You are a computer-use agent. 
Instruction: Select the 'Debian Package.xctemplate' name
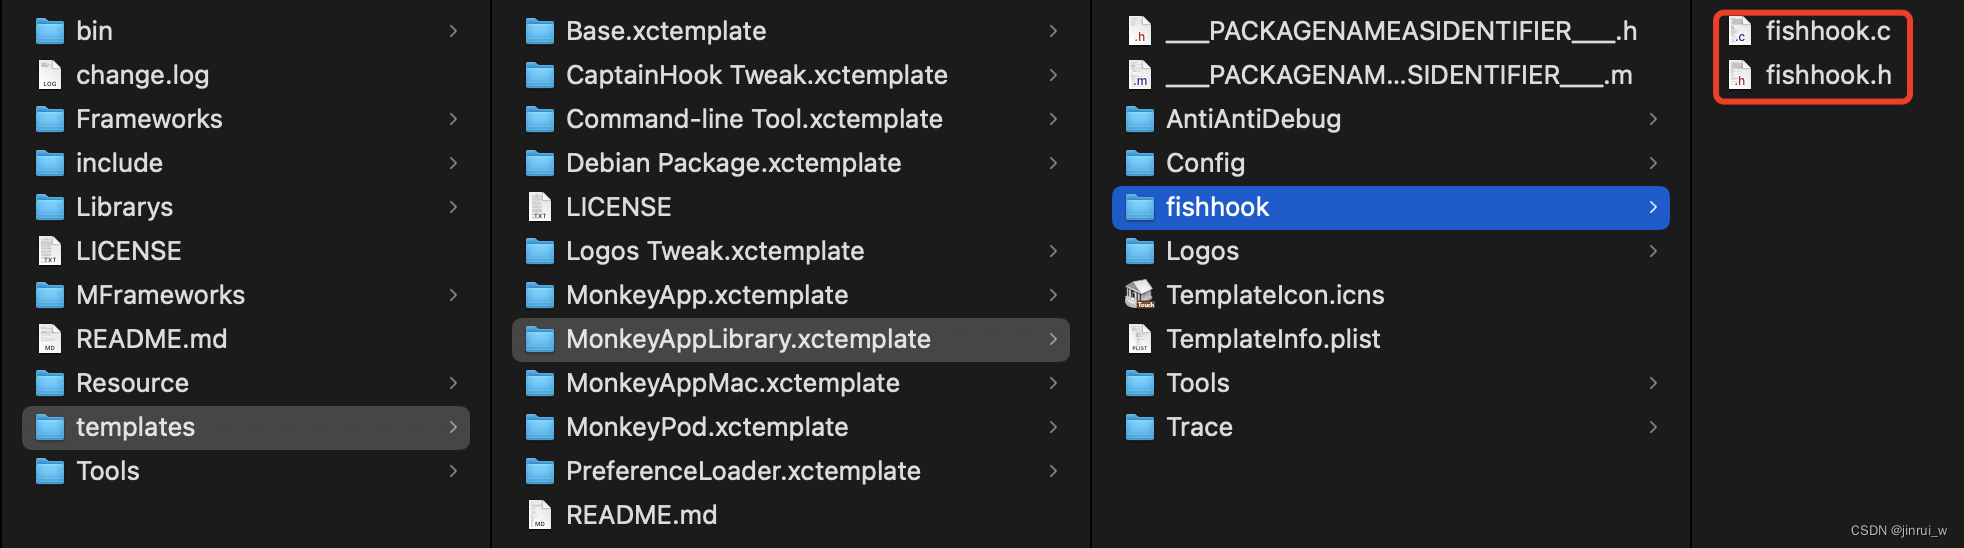(734, 164)
